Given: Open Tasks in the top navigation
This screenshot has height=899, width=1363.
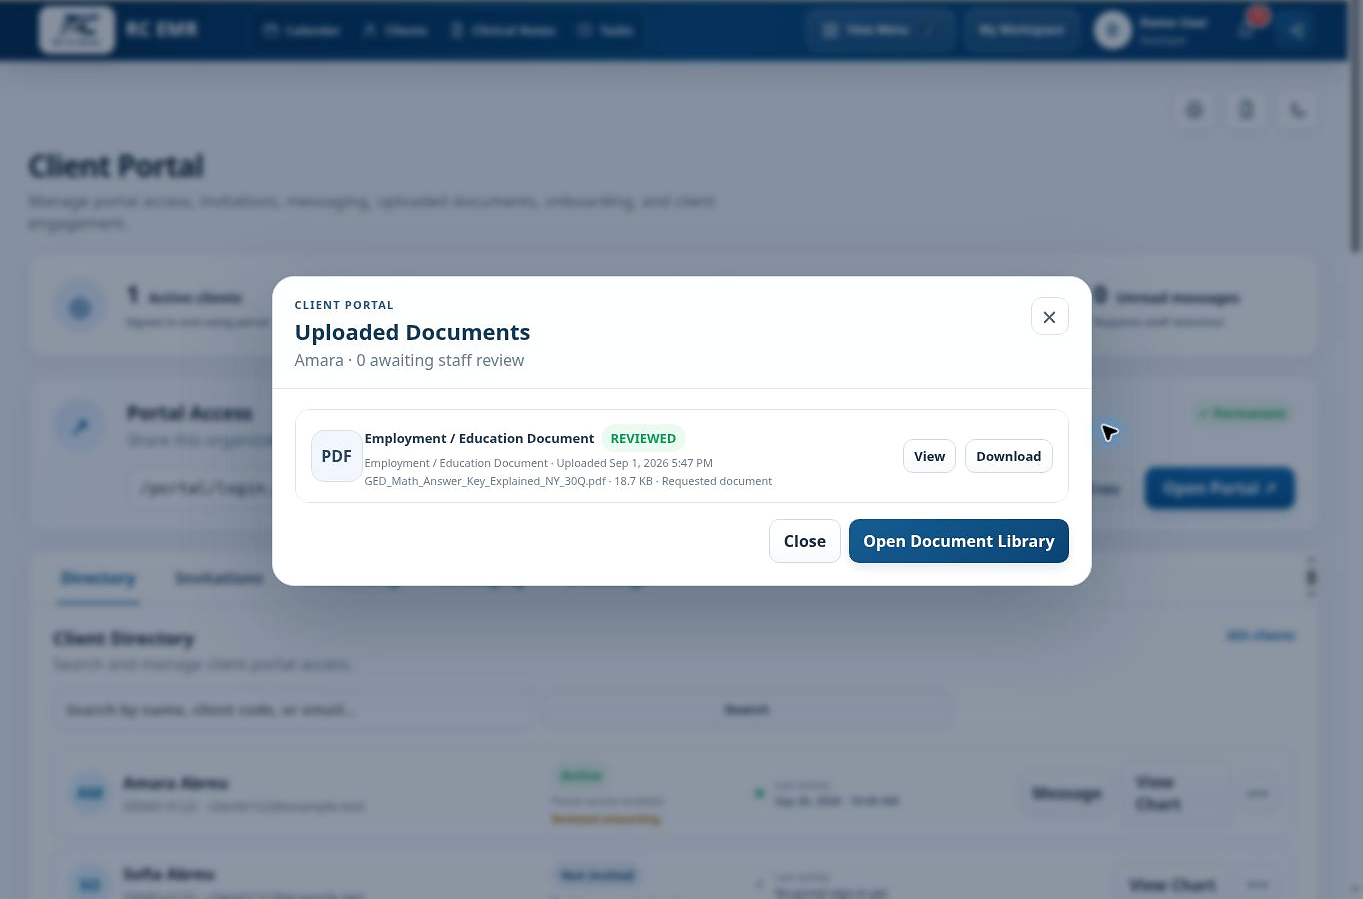Looking at the screenshot, I should tap(606, 30).
